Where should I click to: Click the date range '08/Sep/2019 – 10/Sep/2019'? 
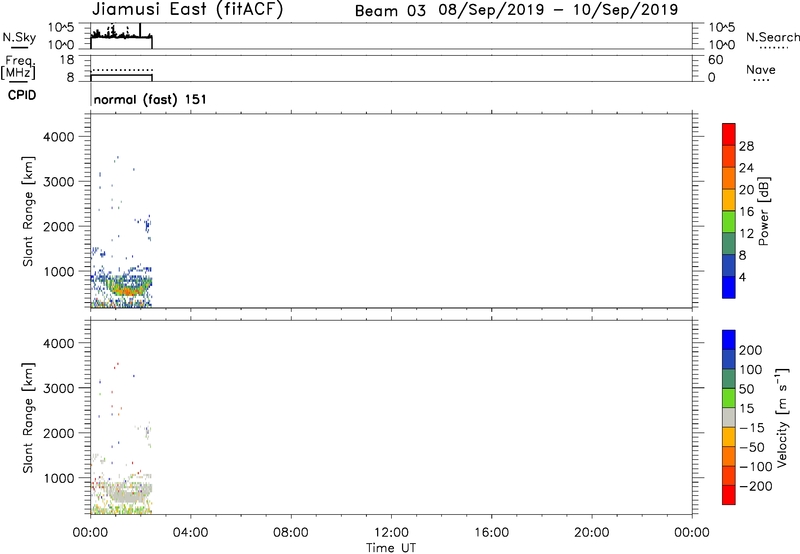pos(558,10)
